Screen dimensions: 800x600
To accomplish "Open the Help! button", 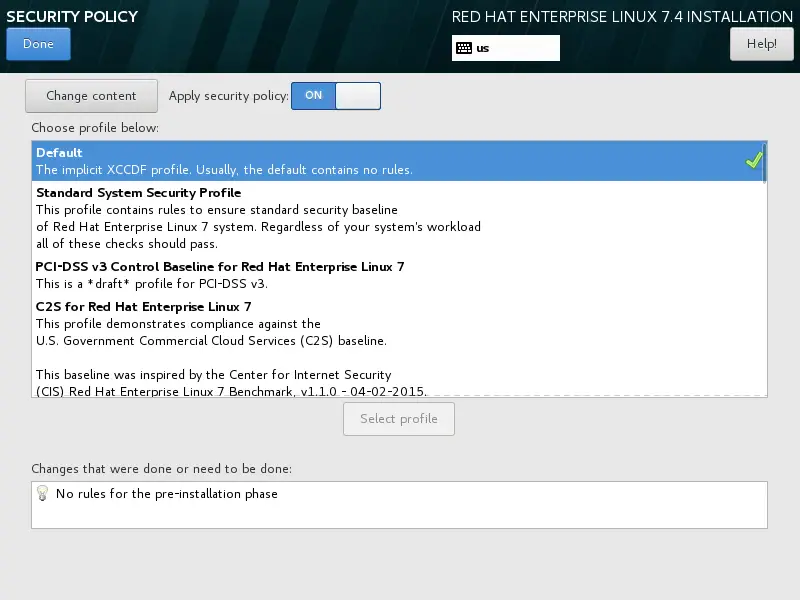I will click(x=762, y=44).
